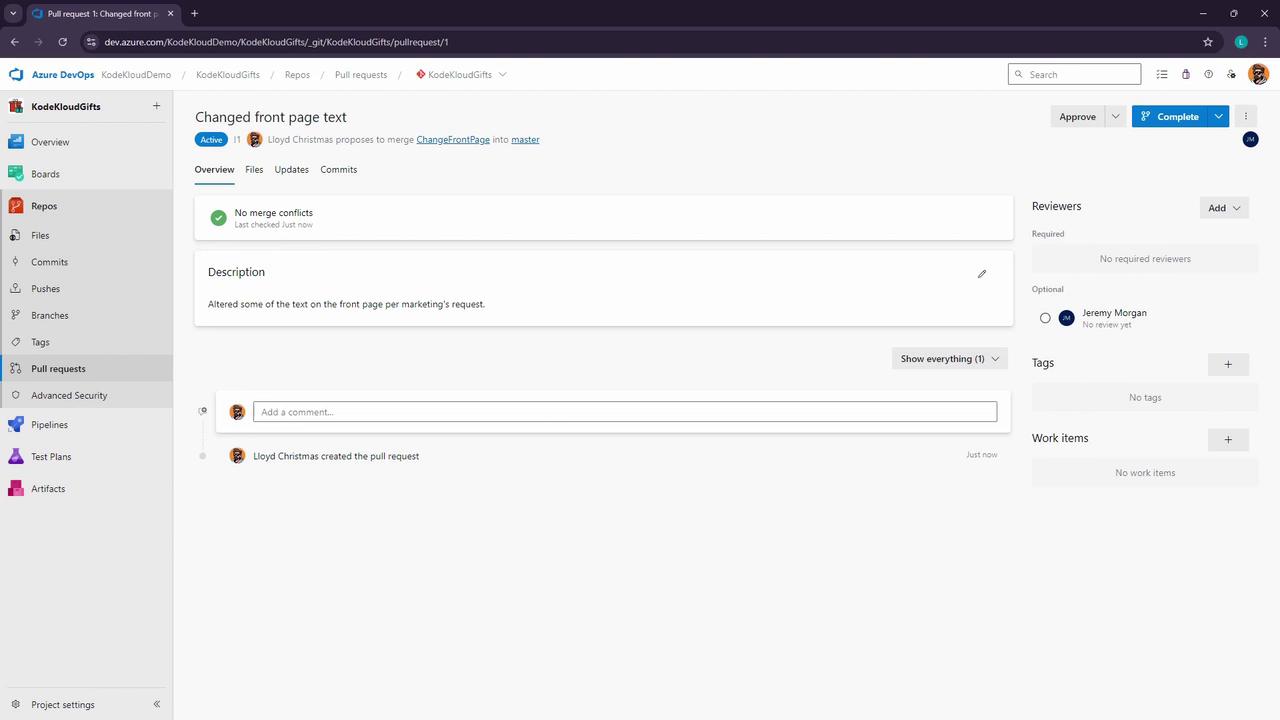Open the browser tab search dropdown arrow
This screenshot has height=720, width=1280.
[13, 13]
